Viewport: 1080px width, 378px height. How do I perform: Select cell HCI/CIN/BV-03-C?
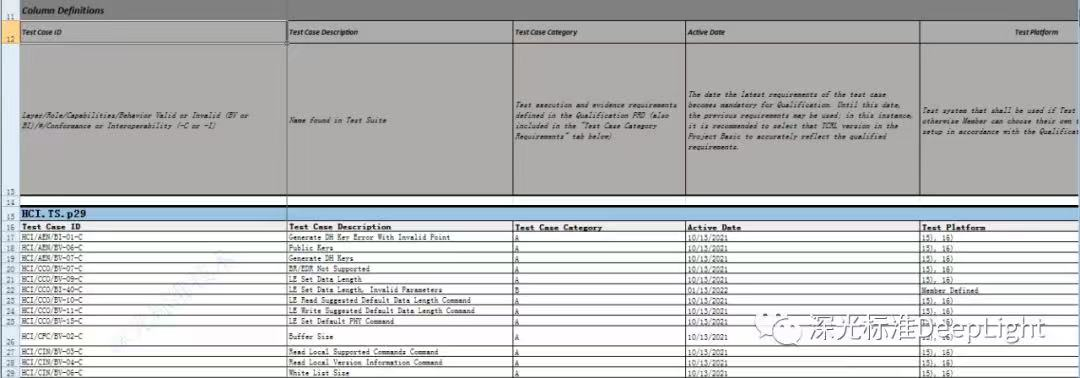pyautogui.click(x=154, y=352)
